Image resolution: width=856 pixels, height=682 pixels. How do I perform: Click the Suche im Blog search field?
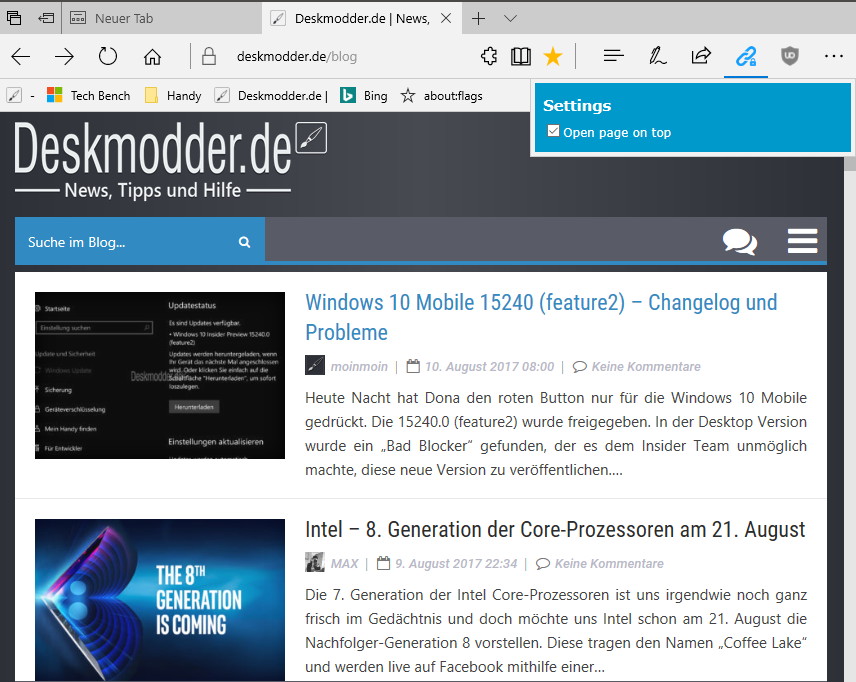[129, 242]
